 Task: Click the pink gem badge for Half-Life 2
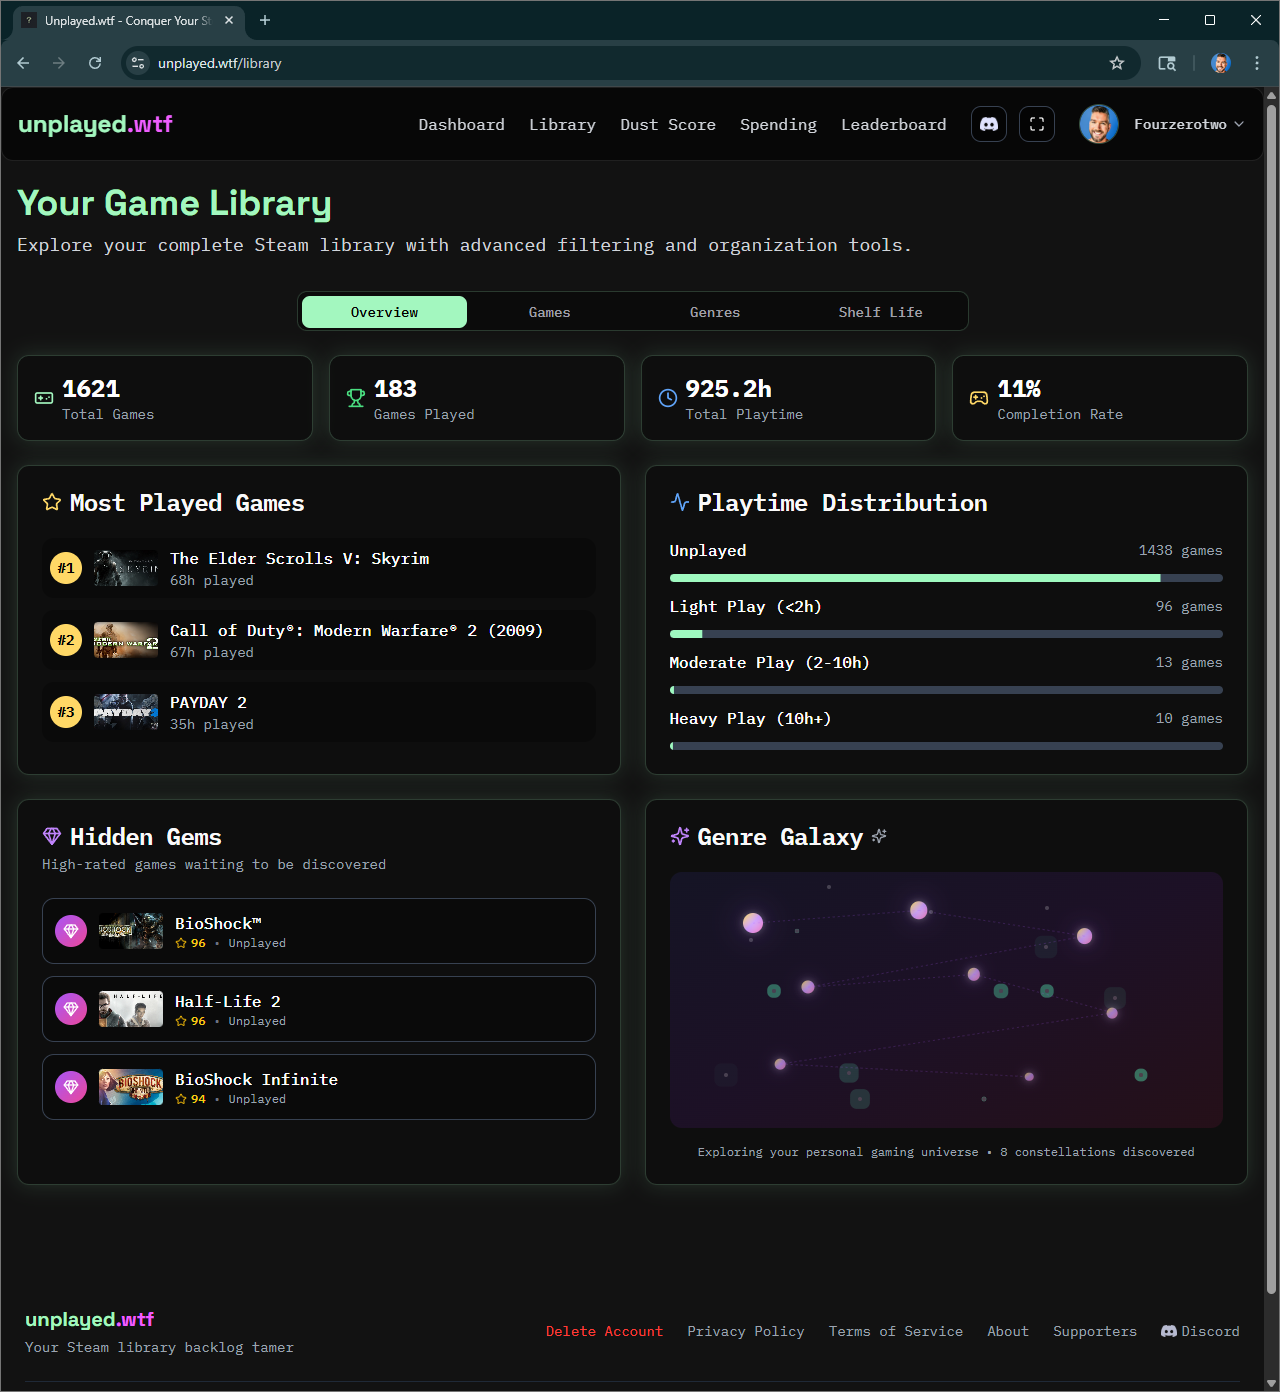click(71, 1009)
